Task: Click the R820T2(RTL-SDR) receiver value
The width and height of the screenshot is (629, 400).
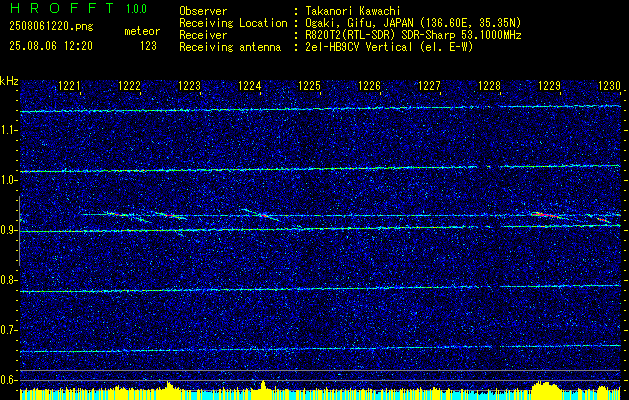Action: click(x=349, y=35)
